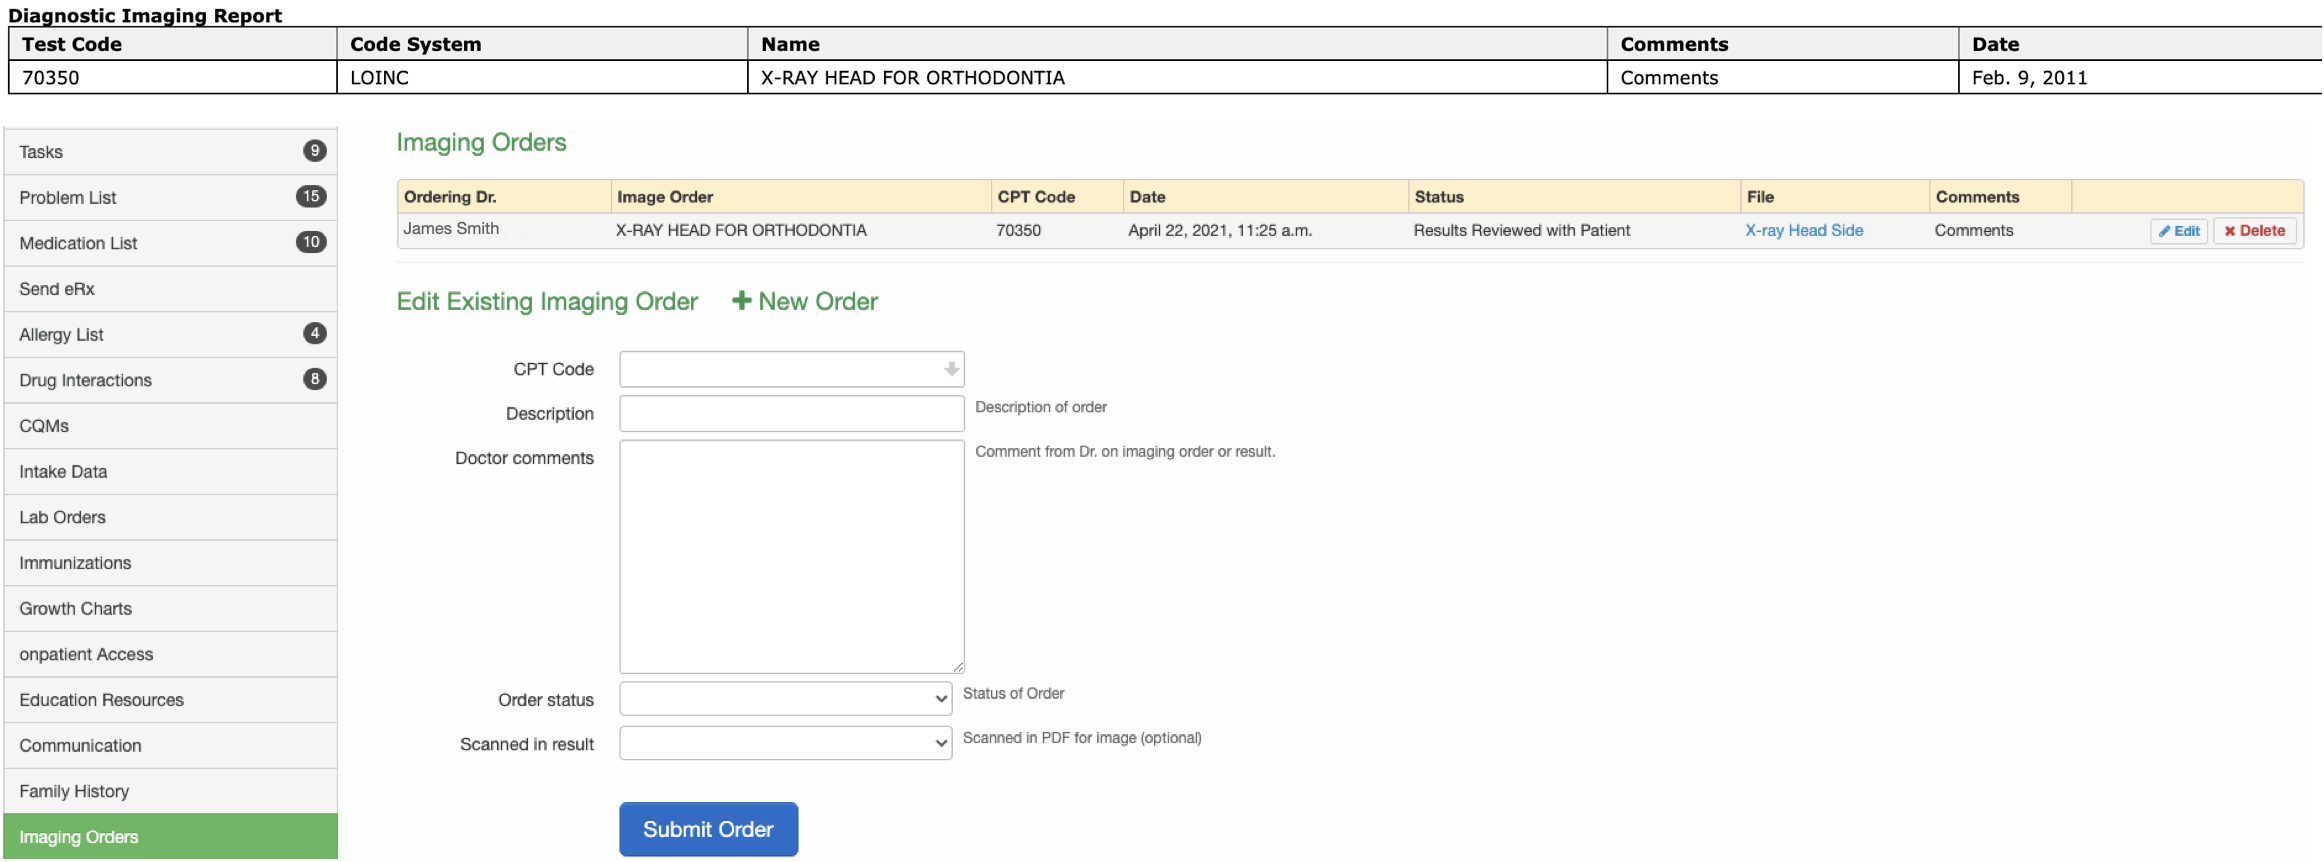View Education Resources

pyautogui.click(x=170, y=700)
